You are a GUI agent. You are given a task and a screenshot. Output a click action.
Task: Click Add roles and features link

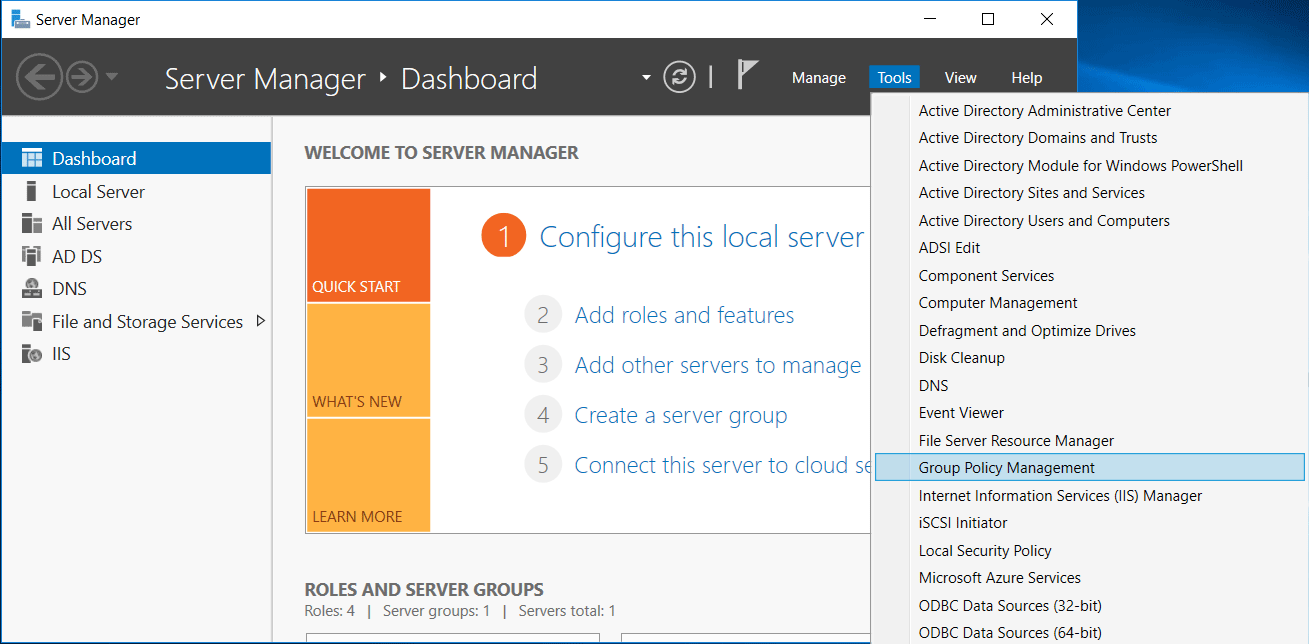pyautogui.click(x=684, y=315)
